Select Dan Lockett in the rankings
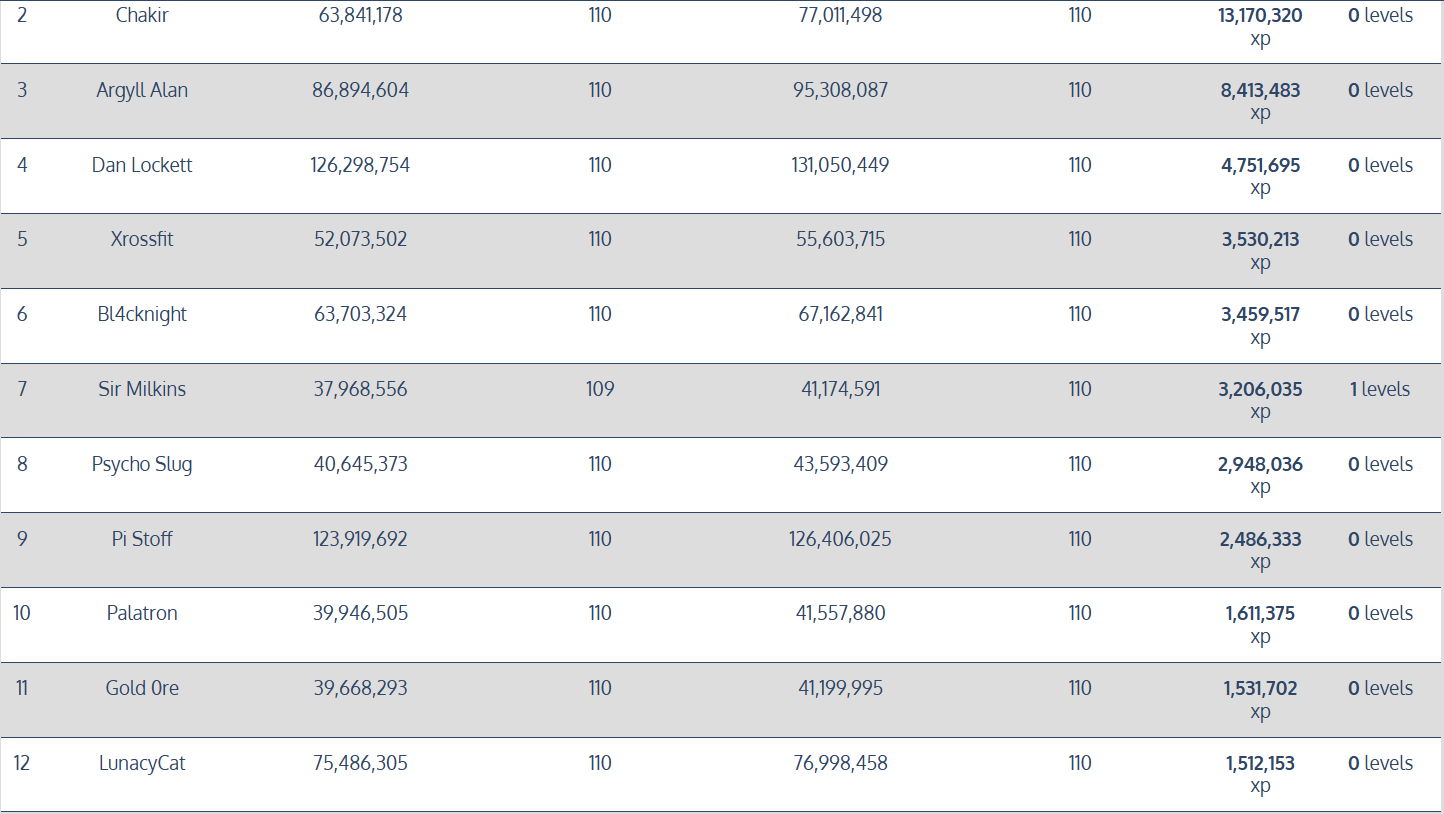Viewport: 1444px width, 814px height. click(142, 165)
